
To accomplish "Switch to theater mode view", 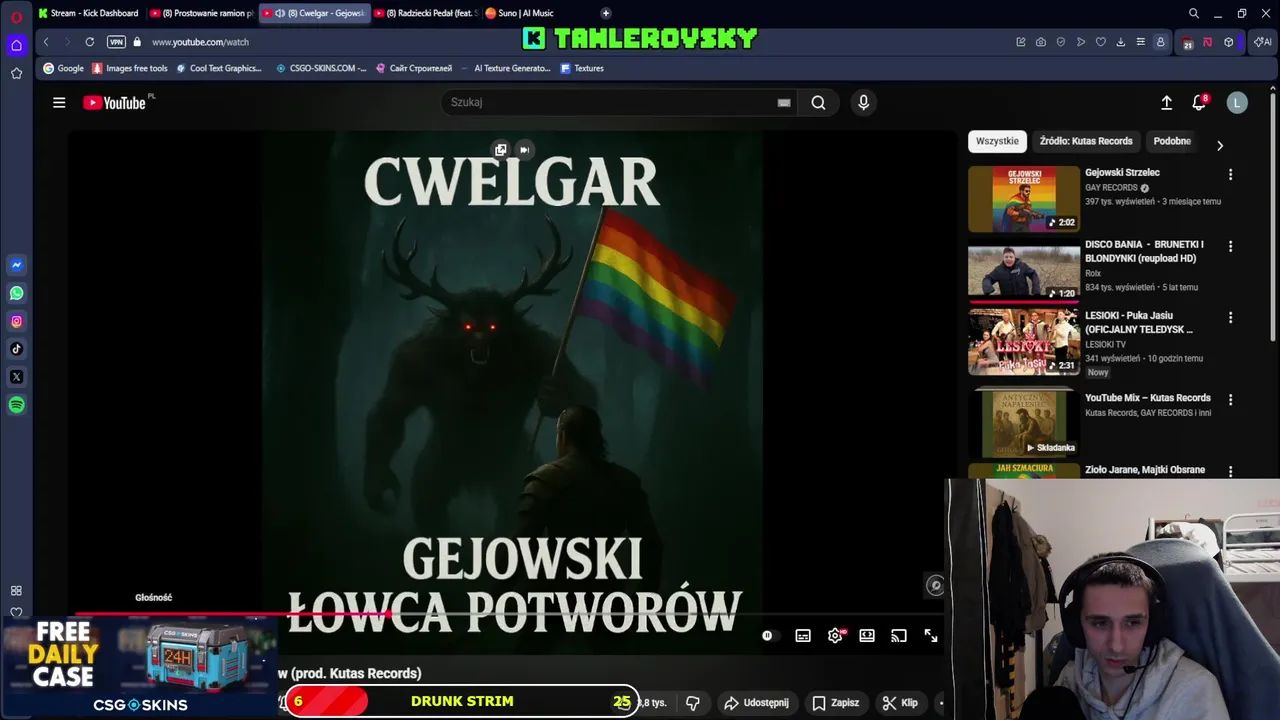I will 867,636.
